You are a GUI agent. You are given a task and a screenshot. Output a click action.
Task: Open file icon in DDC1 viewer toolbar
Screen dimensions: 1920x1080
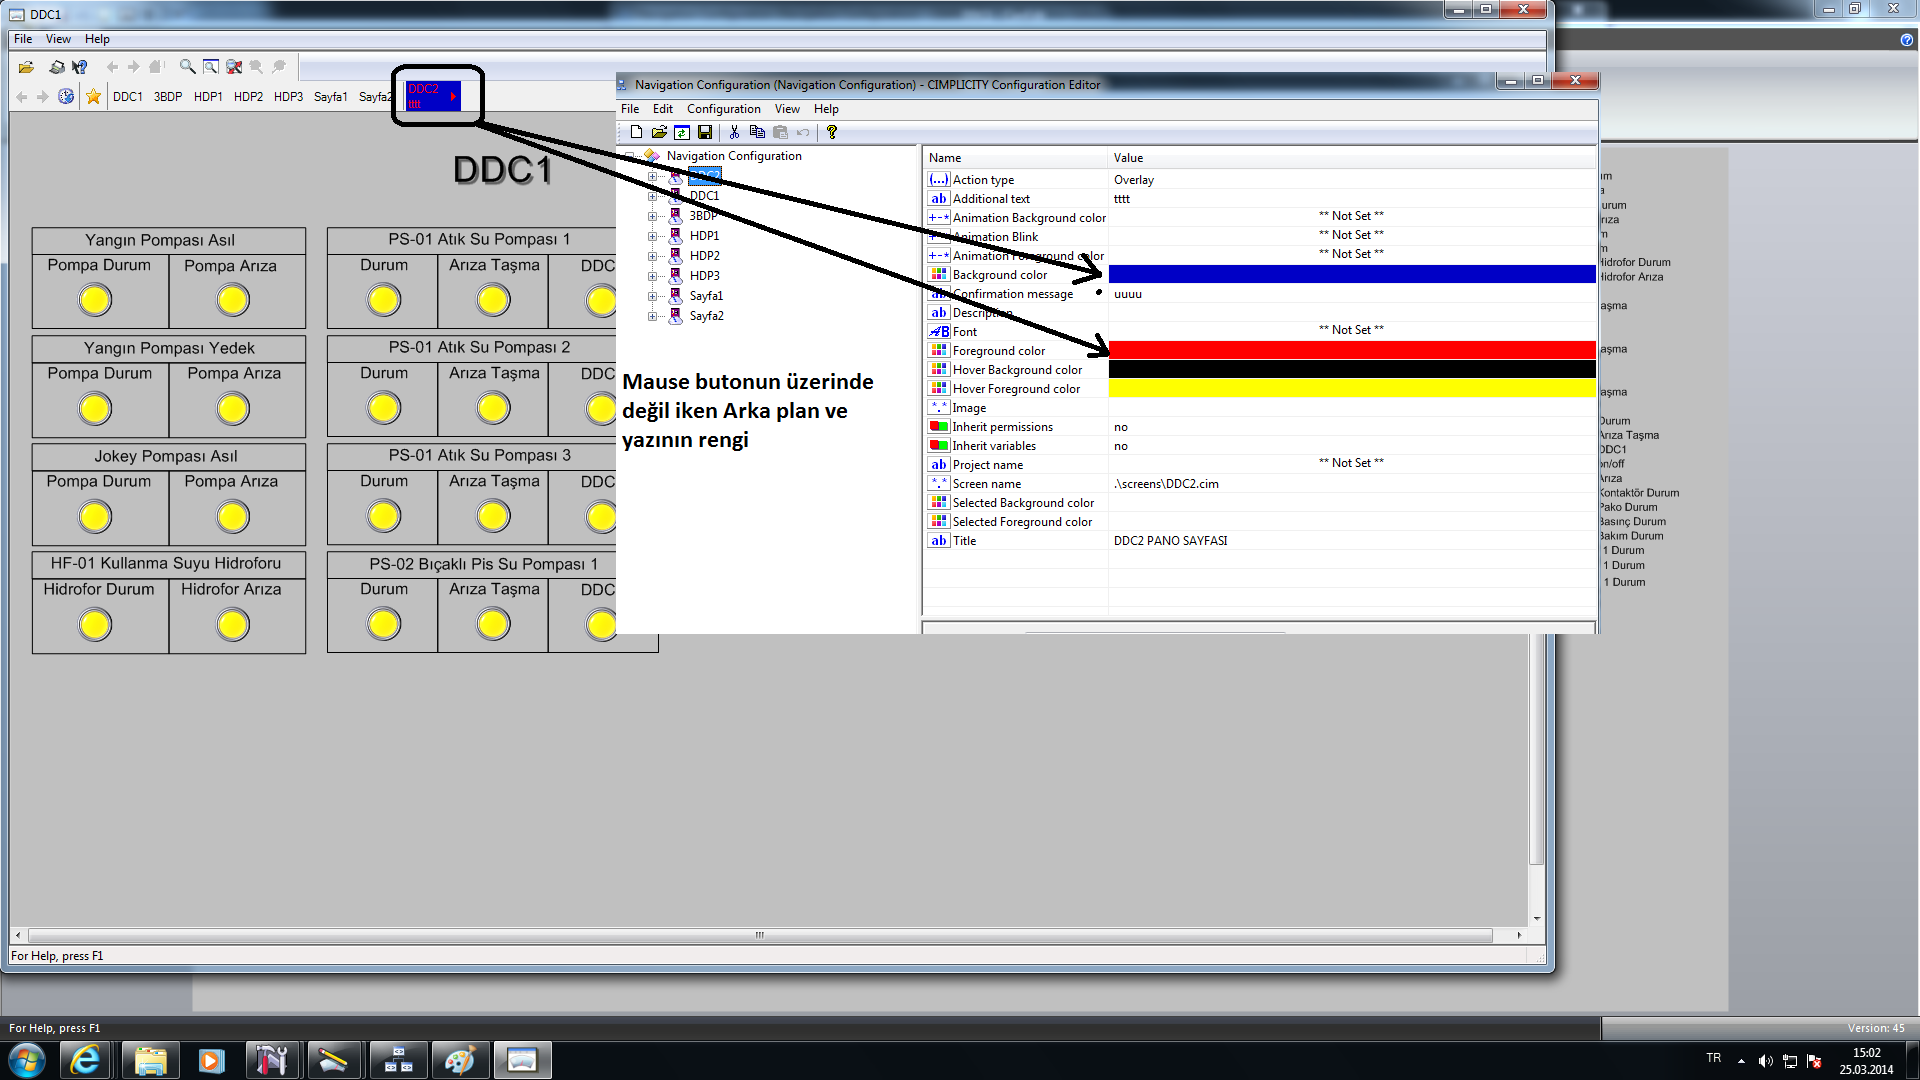(x=26, y=67)
